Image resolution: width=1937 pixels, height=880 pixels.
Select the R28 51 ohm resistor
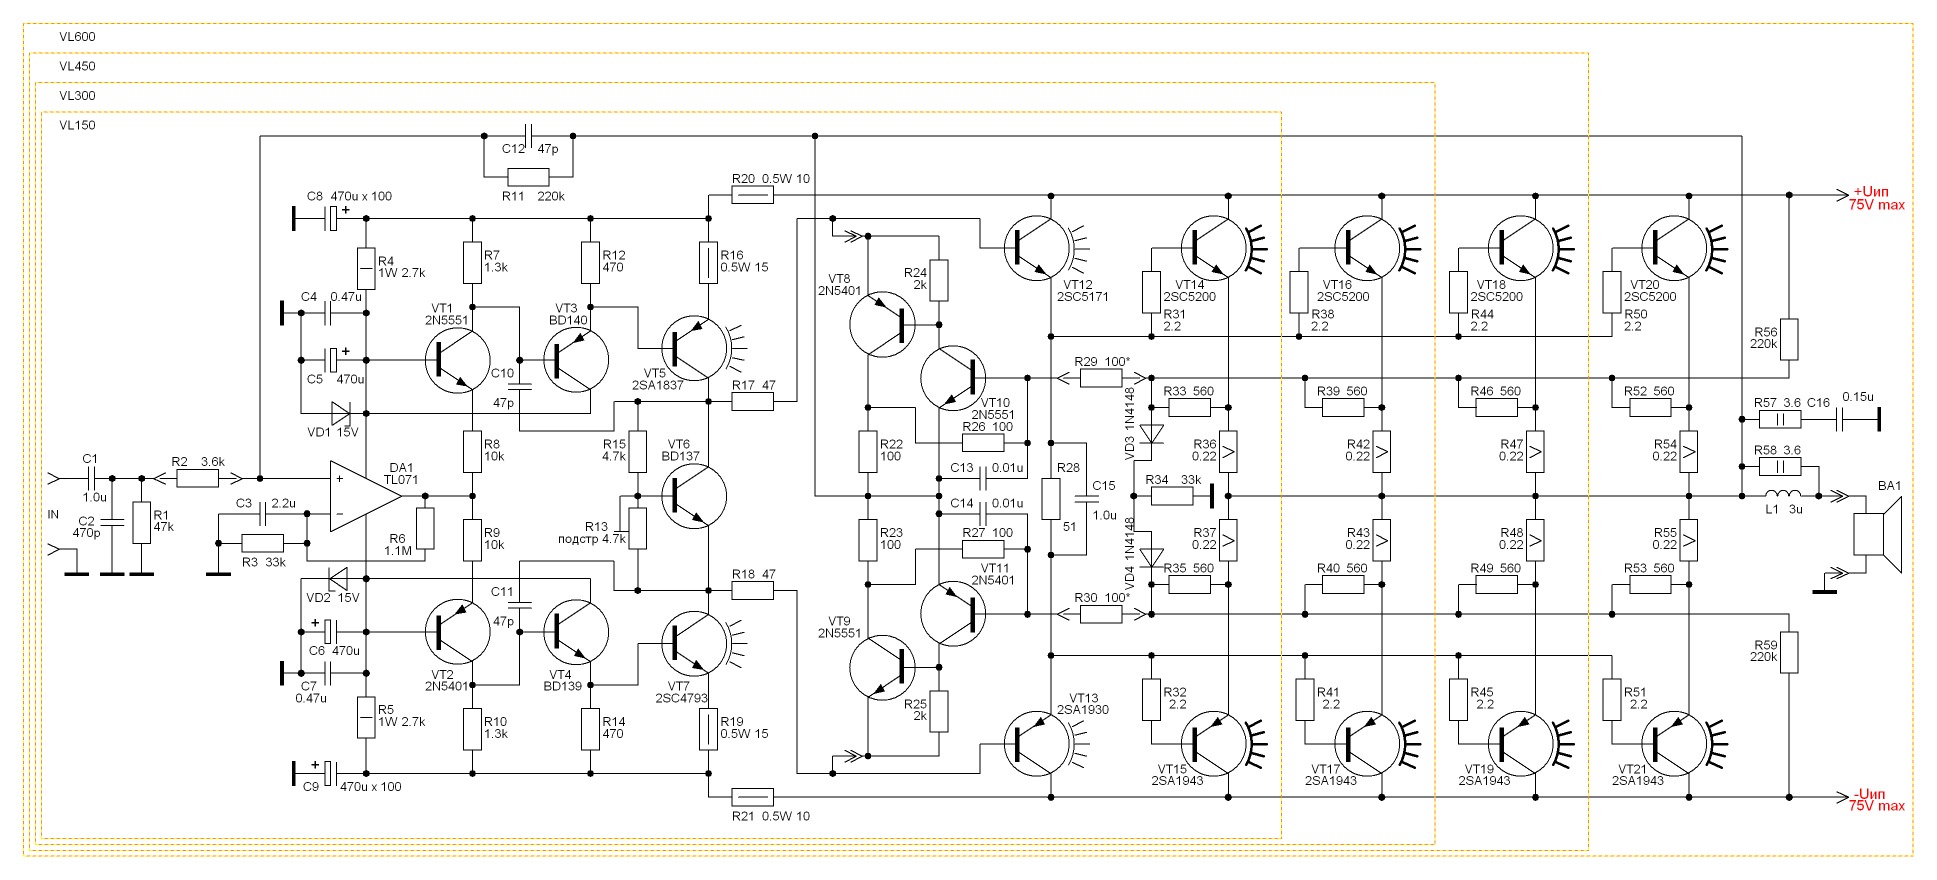coord(1051,498)
